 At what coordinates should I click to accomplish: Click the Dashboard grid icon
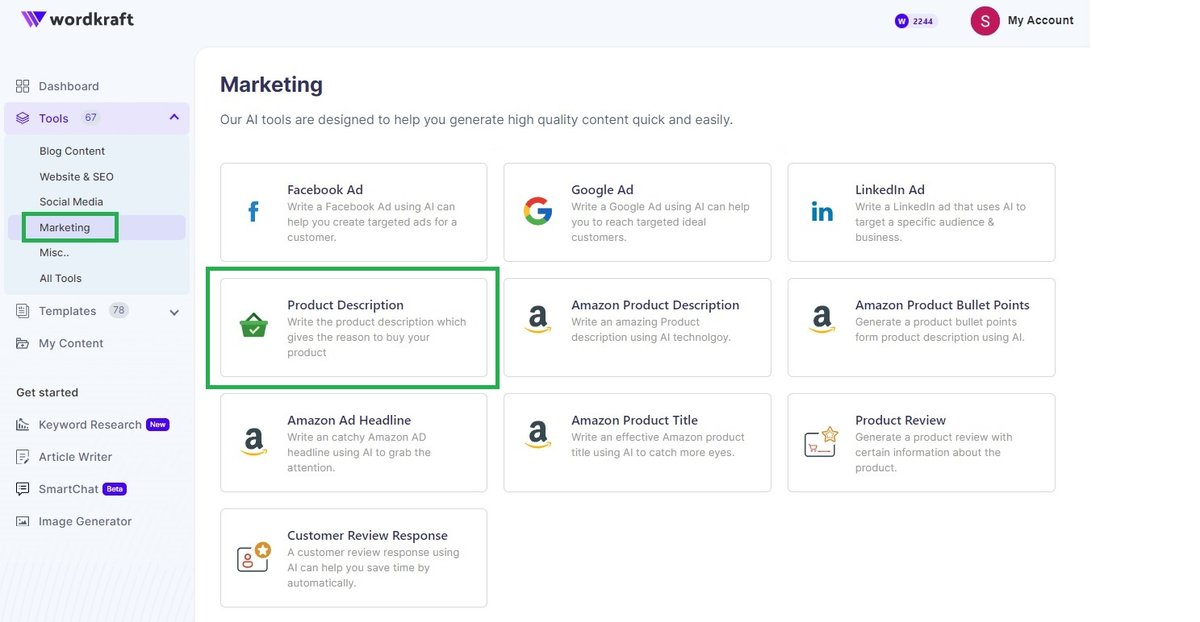click(x=22, y=86)
